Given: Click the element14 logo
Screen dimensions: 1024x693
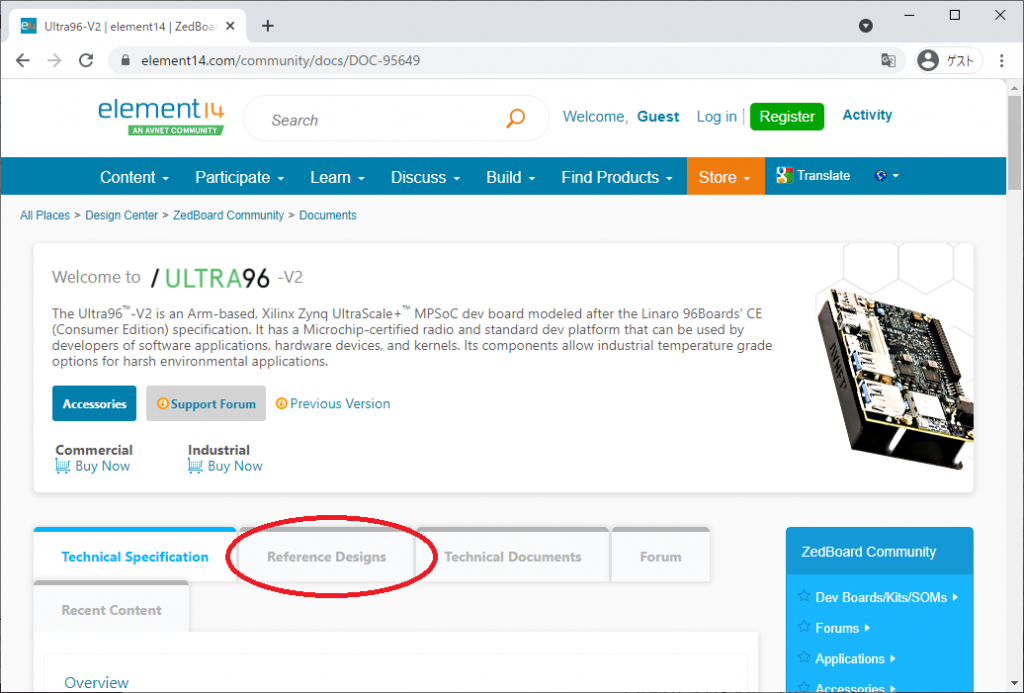Looking at the screenshot, I should click(x=161, y=115).
